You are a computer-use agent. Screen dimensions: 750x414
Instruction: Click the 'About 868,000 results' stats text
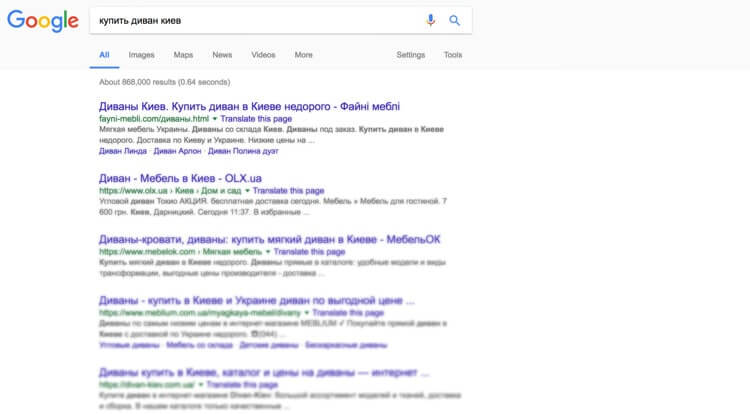[x=165, y=82]
